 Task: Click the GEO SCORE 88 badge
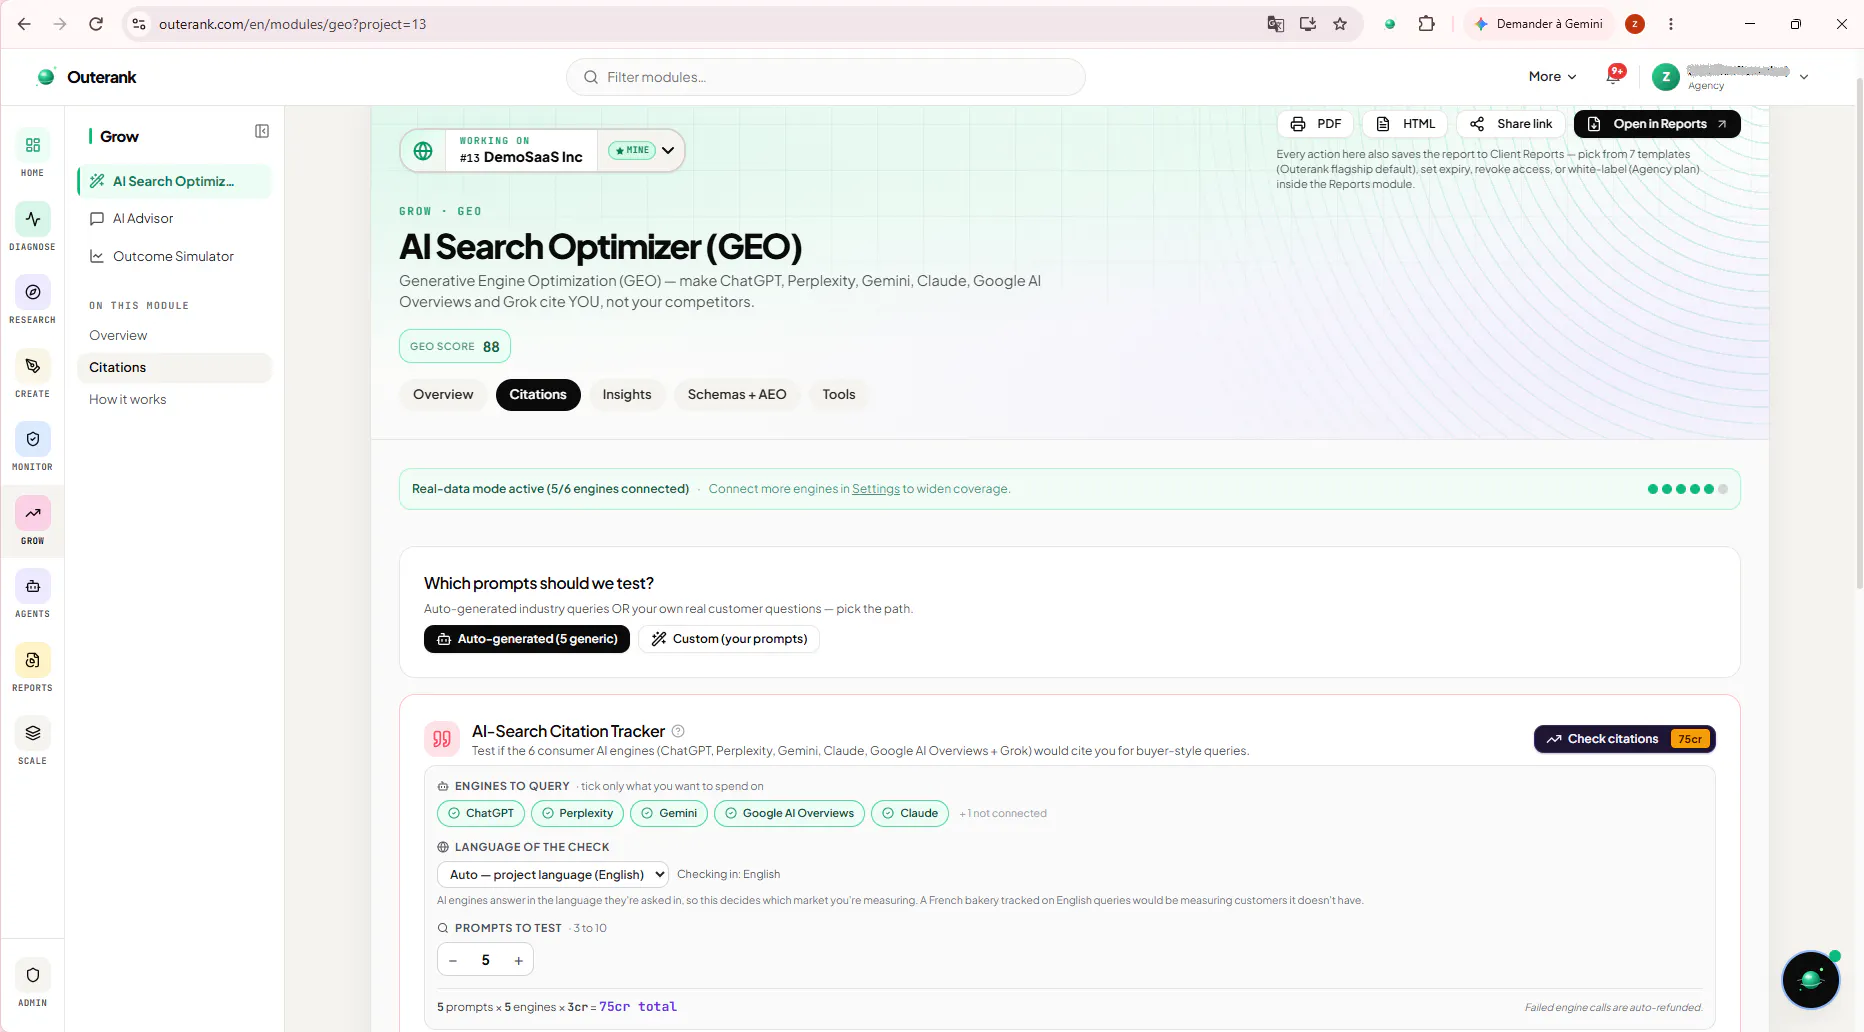(x=455, y=346)
